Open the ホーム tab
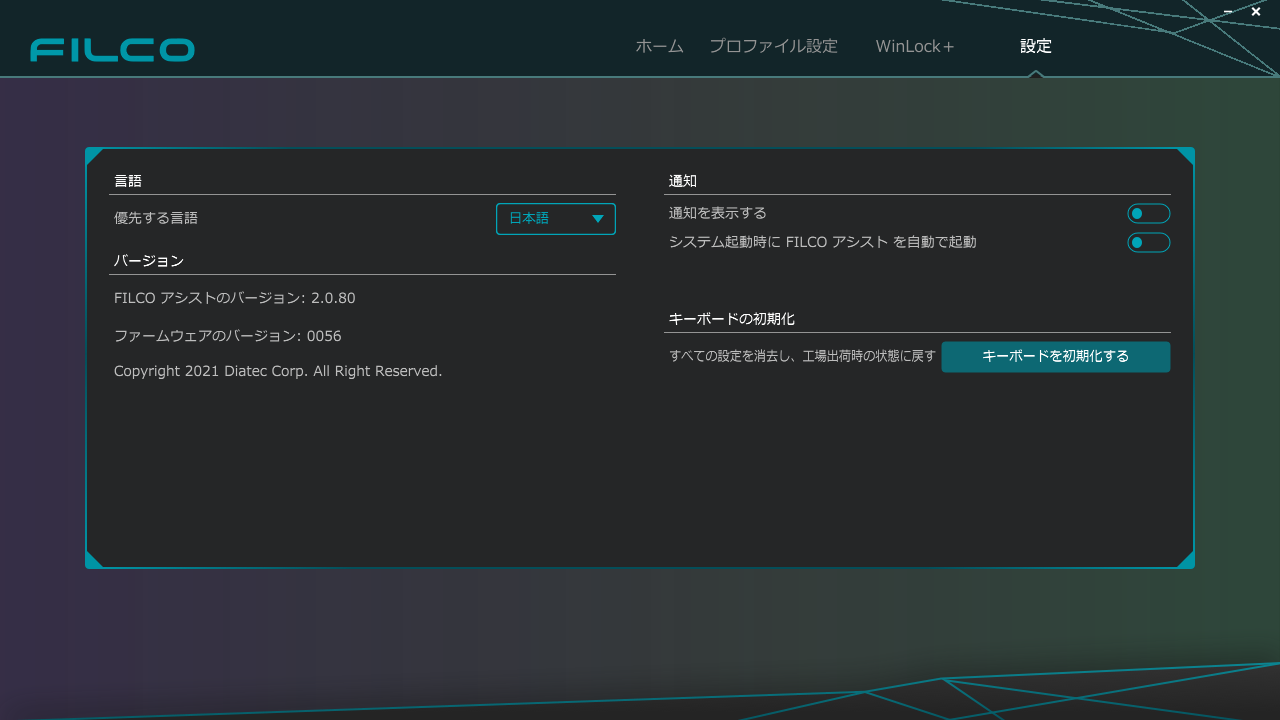The height and width of the screenshot is (720, 1280). click(x=660, y=46)
